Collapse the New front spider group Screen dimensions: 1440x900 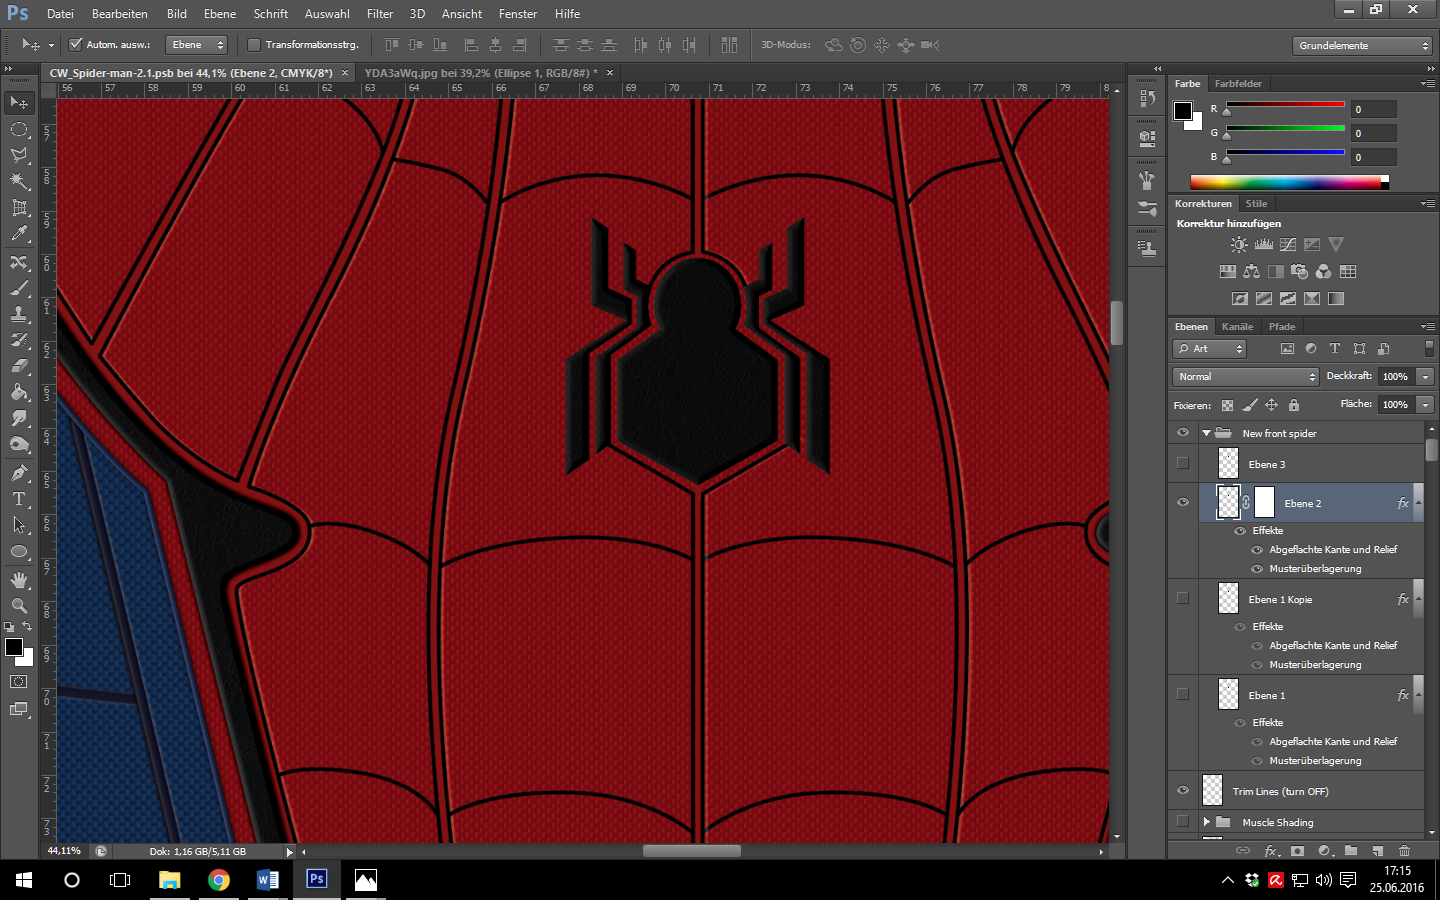click(1207, 433)
